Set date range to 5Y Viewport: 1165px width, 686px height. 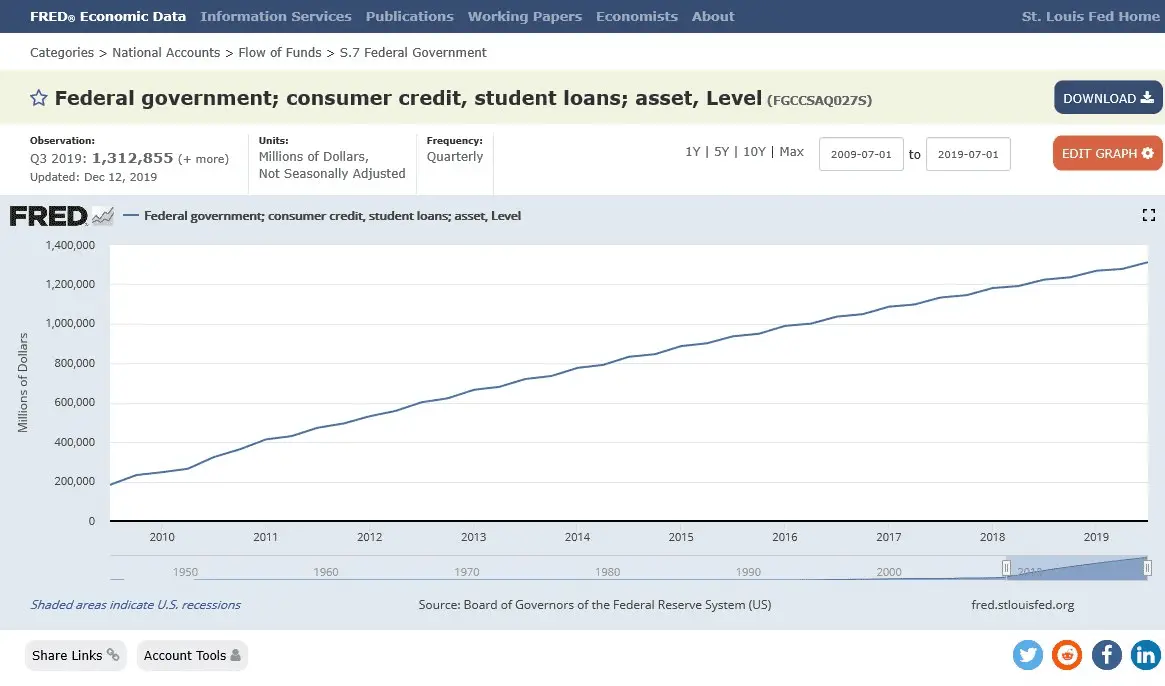coord(721,152)
